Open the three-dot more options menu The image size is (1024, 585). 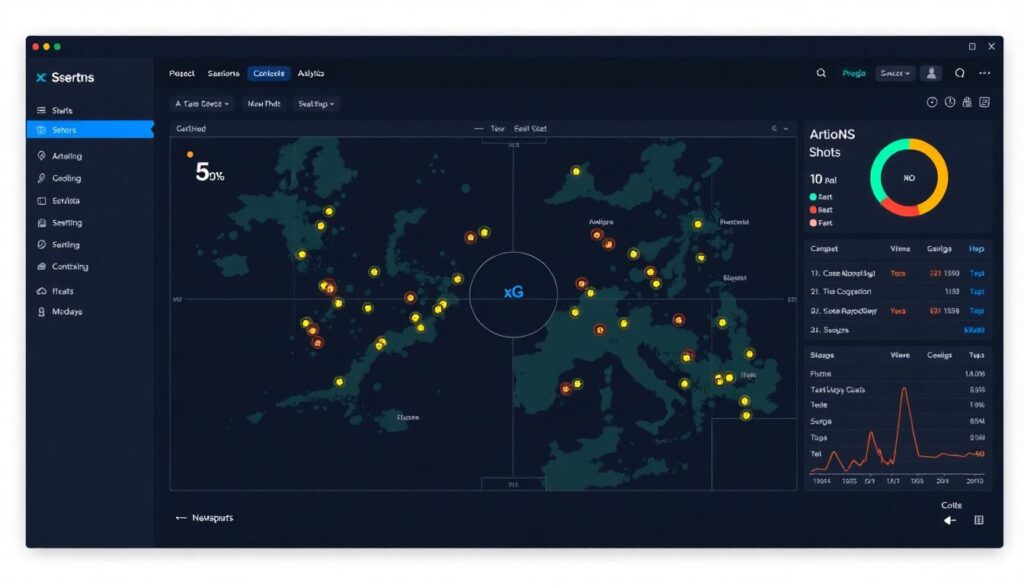click(985, 73)
